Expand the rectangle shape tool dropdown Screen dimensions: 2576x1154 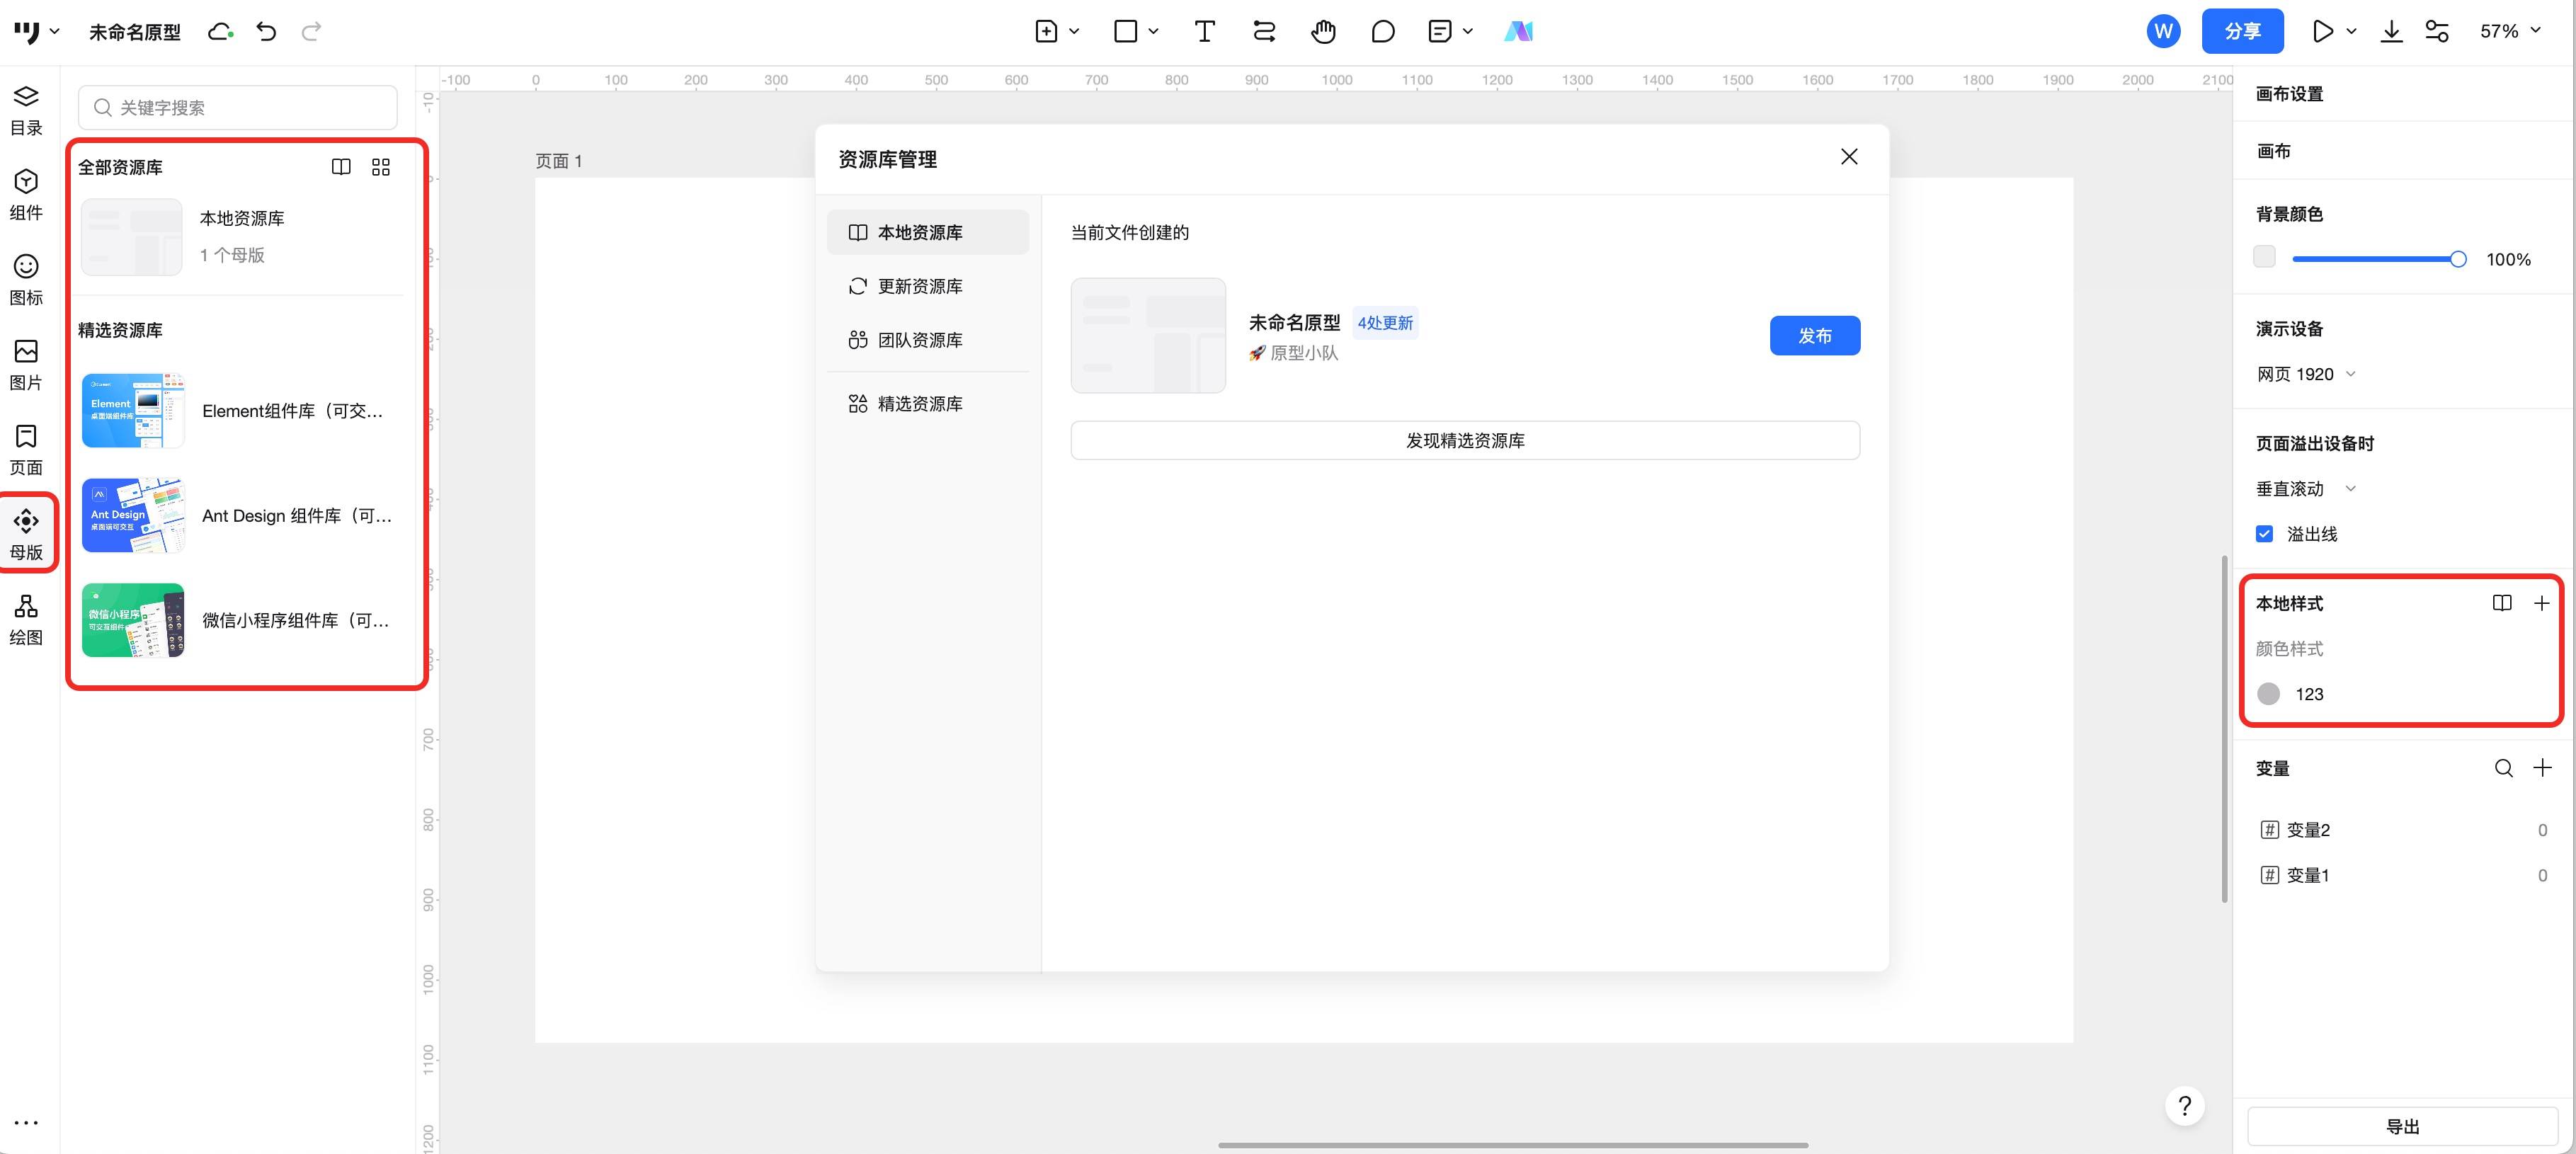1153,31
